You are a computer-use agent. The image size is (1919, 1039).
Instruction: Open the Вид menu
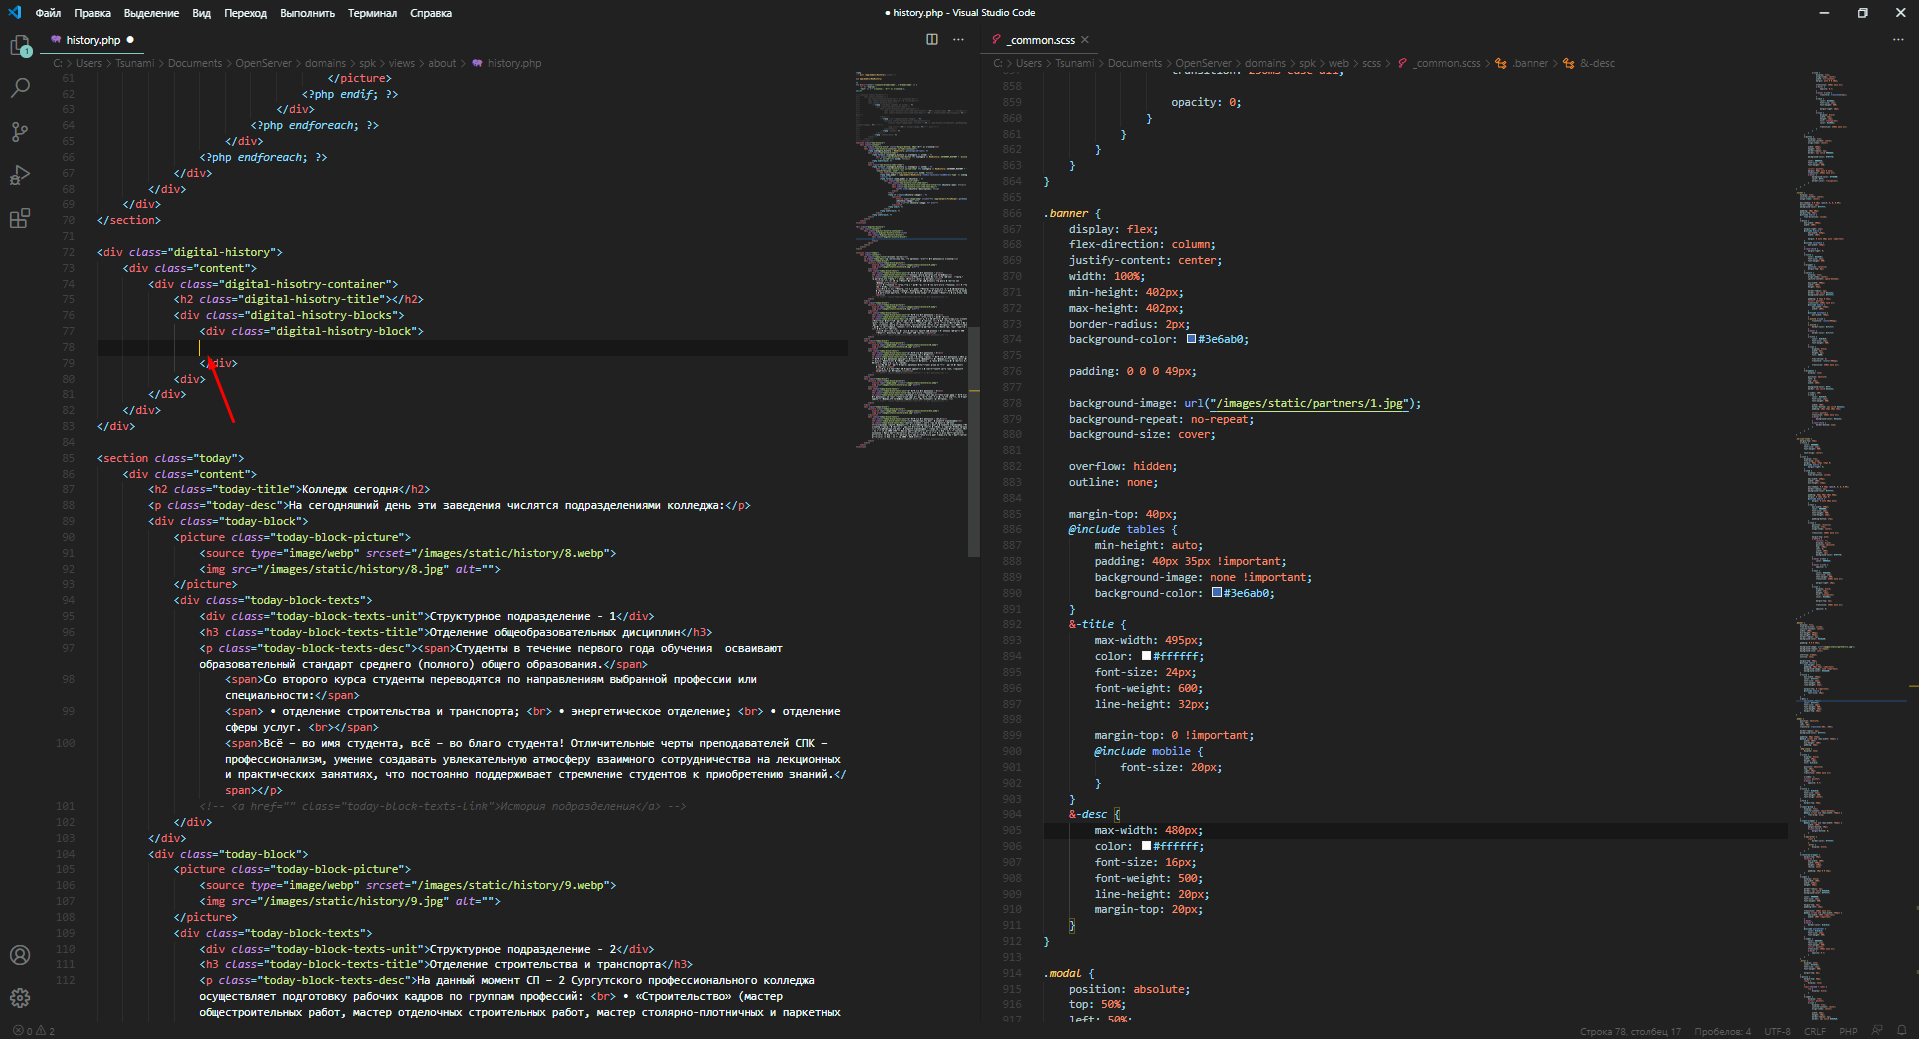click(x=201, y=13)
